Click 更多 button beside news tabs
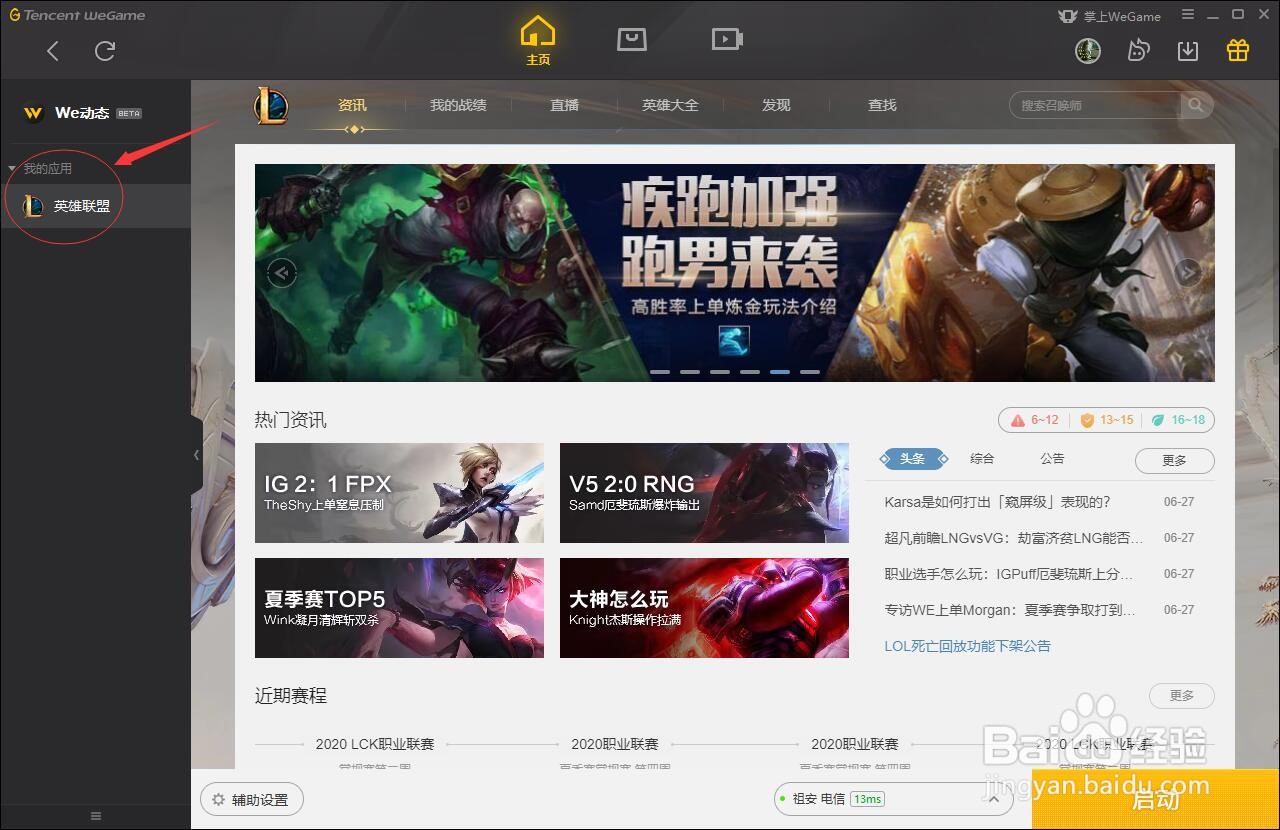 coord(1174,460)
